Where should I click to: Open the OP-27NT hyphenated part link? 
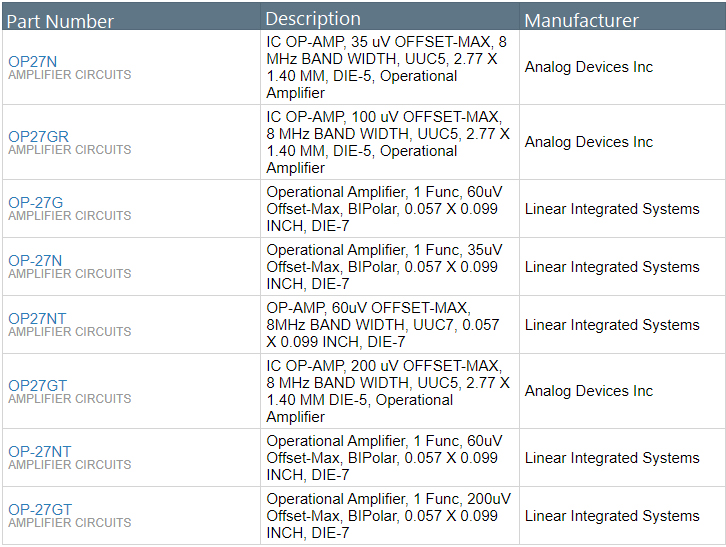coord(39,451)
